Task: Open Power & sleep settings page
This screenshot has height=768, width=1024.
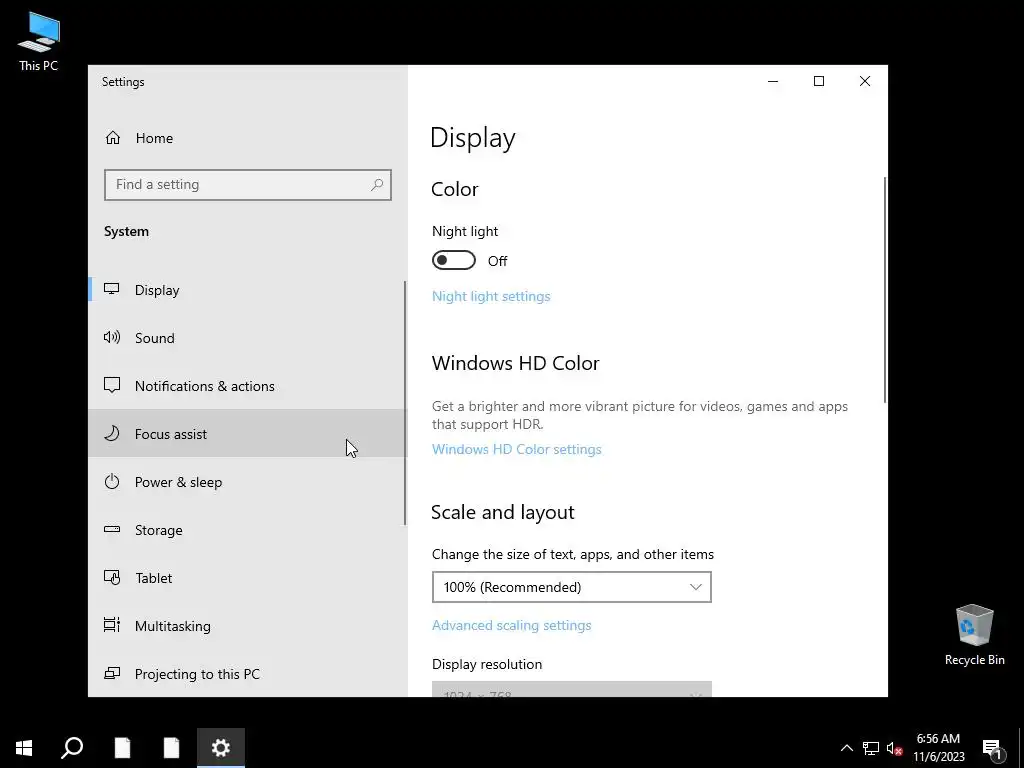Action: 248,482
